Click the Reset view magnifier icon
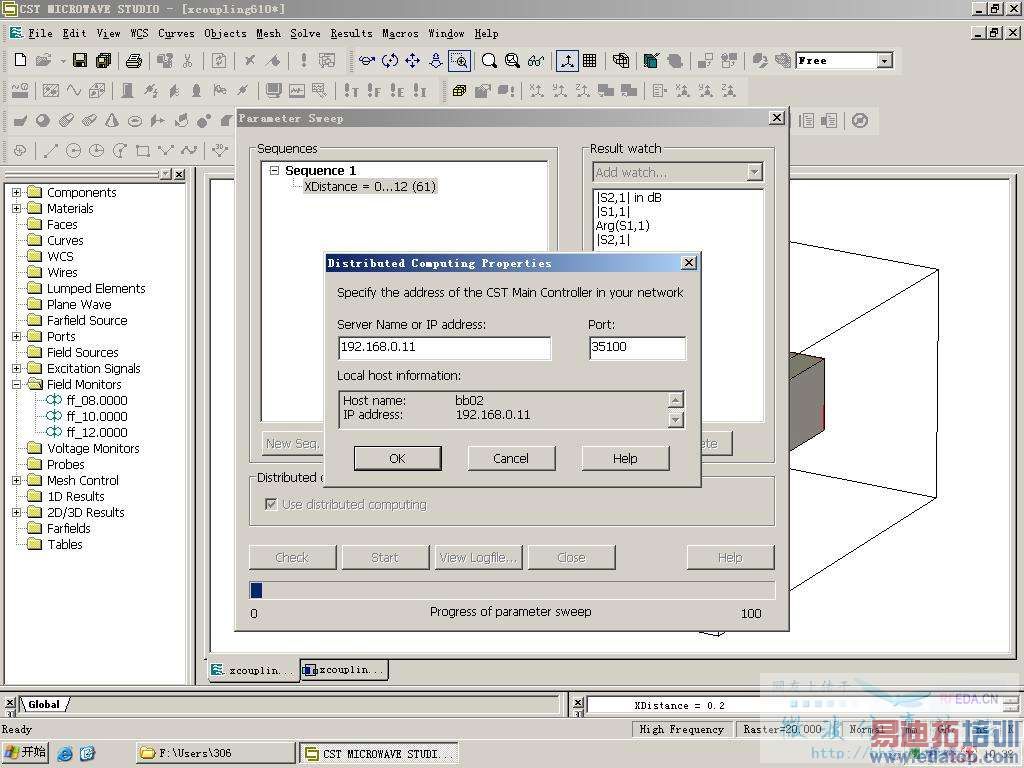The height and width of the screenshot is (768, 1024). point(488,60)
